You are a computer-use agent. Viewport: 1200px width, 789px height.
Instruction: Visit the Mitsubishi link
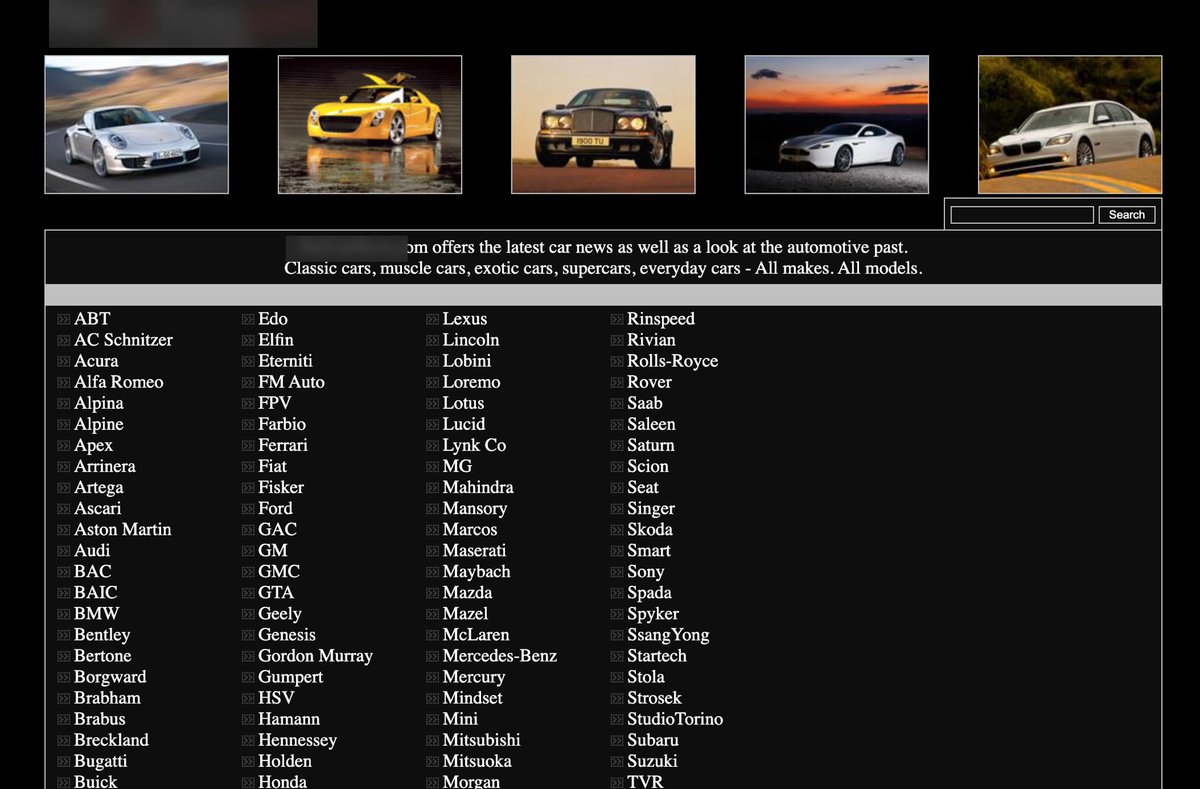482,739
